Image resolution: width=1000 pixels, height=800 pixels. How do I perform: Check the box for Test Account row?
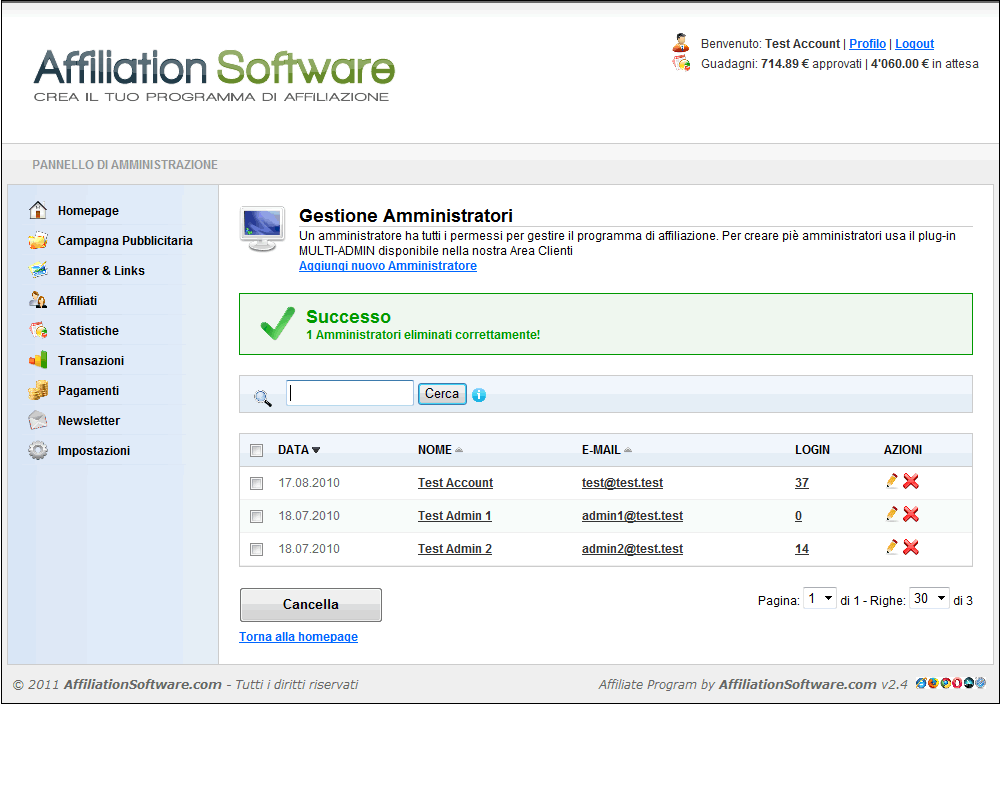pos(256,484)
